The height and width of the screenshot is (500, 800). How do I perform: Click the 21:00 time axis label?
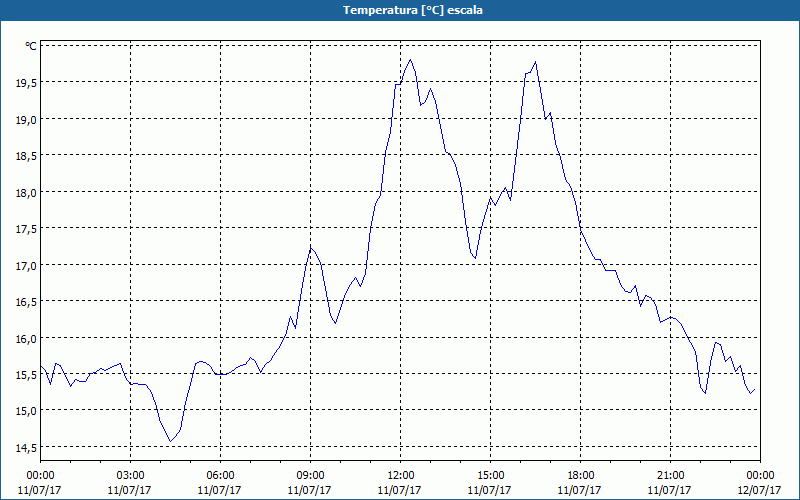[x=670, y=476]
